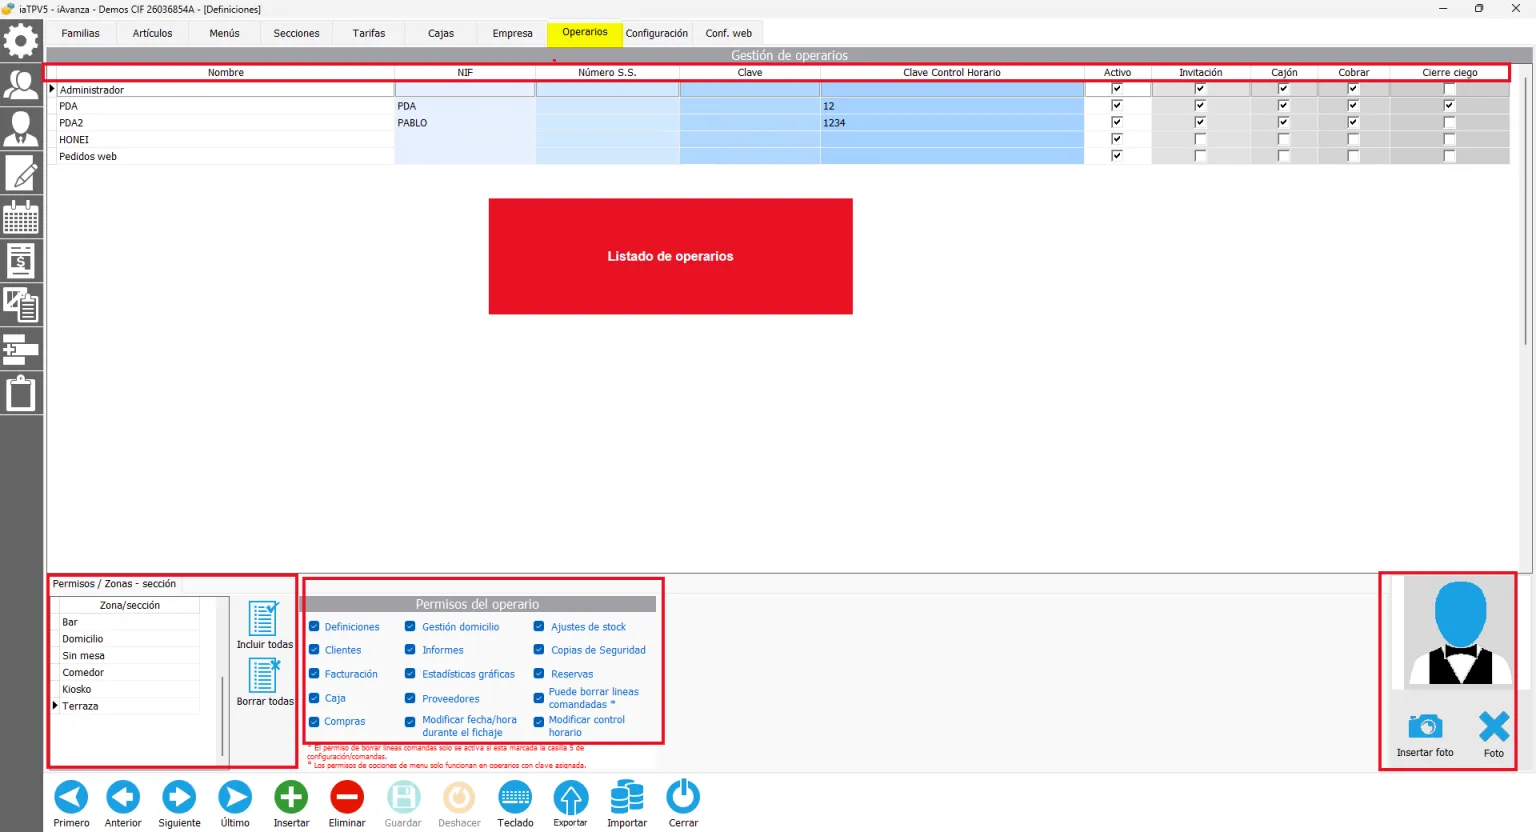This screenshot has height=832, width=1536.
Task: Click the NIF cell showing PABLO
Action: click(465, 123)
